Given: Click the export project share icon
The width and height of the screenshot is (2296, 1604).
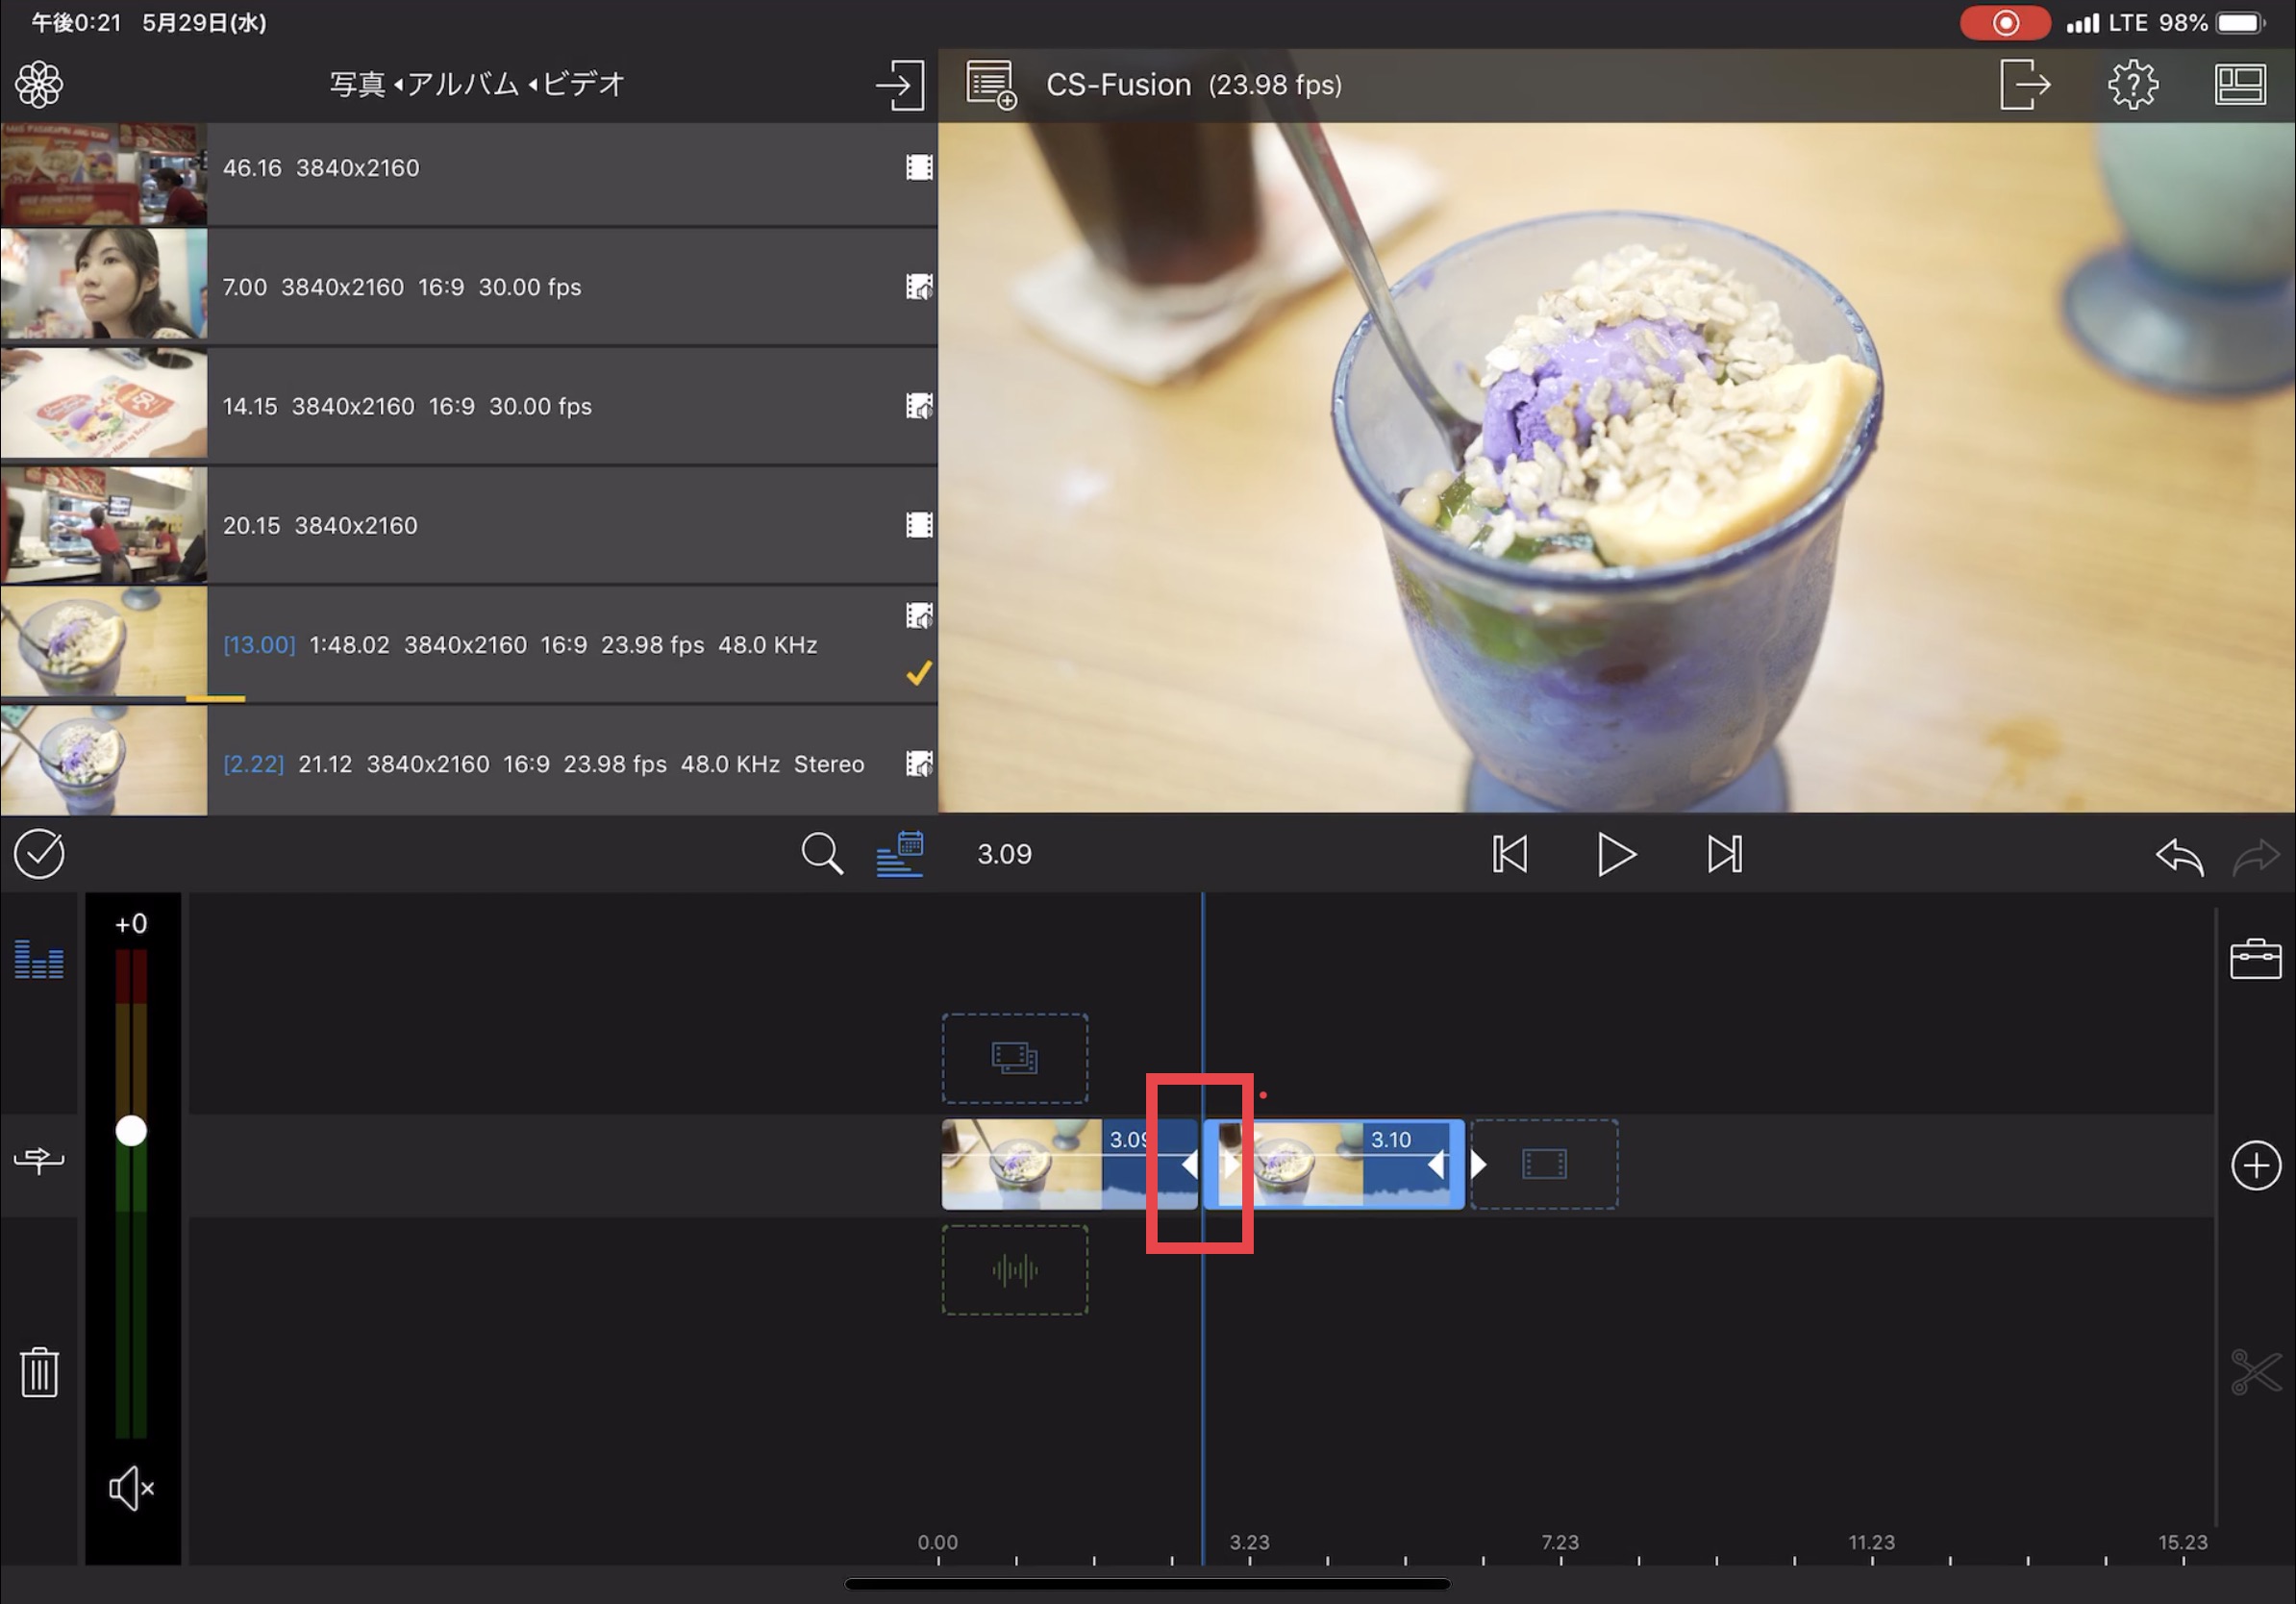Looking at the screenshot, I should [x=2025, y=84].
